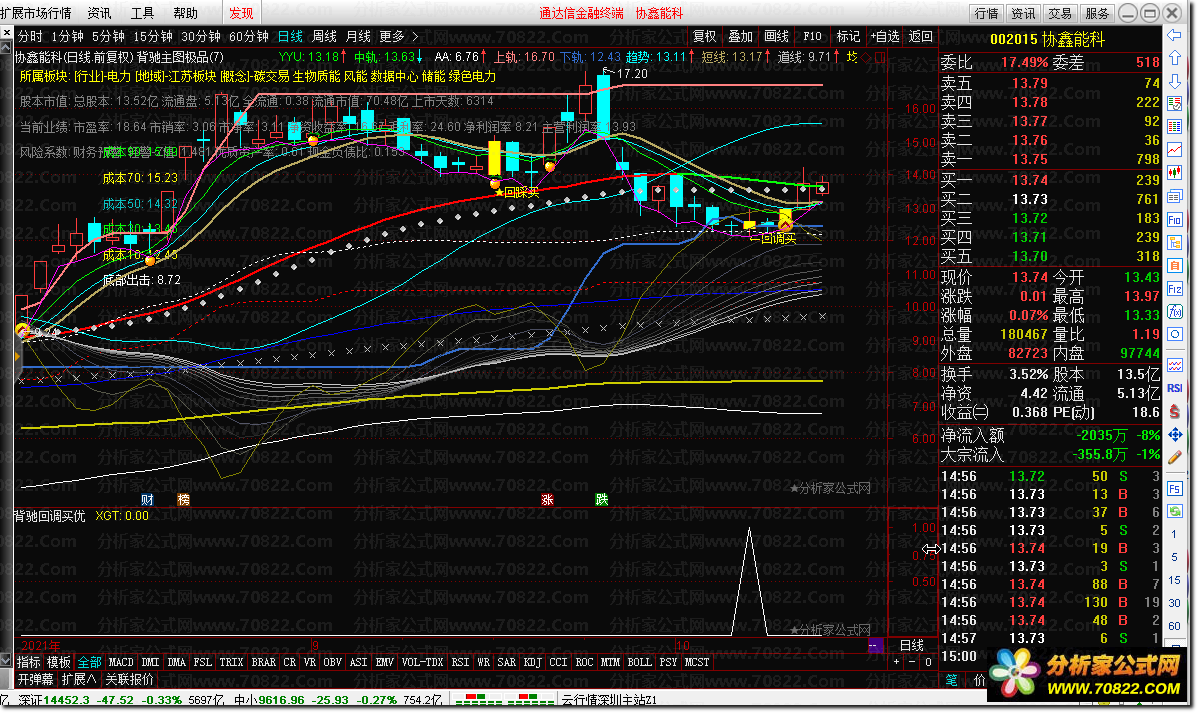Image resolution: width=1199 pixels, height=713 pixels.
Task: Switch to 15-minute period via sidebar 15
Action: 1175,580
